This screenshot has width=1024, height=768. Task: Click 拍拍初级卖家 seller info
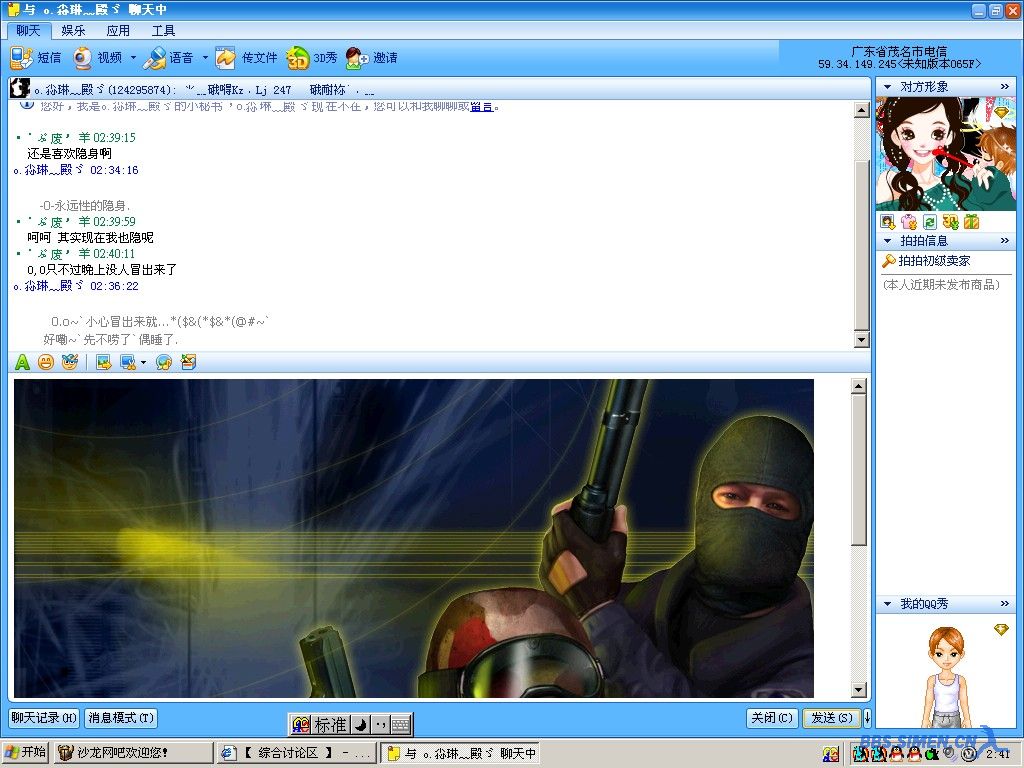927,261
